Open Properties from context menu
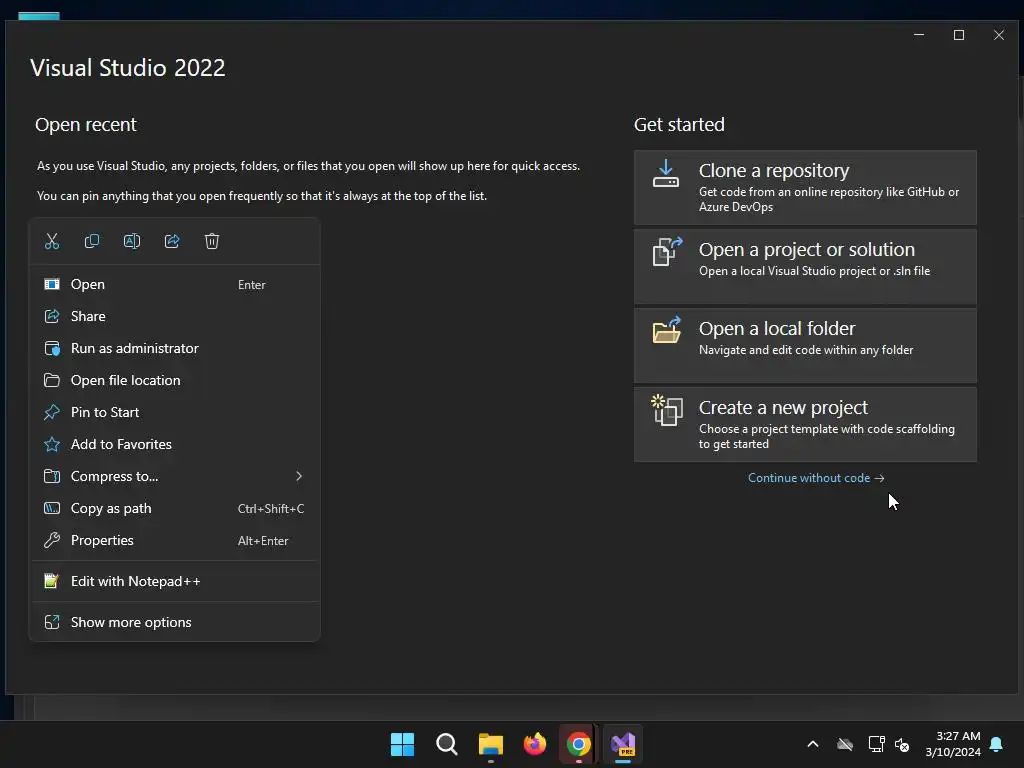 pyautogui.click(x=174, y=540)
